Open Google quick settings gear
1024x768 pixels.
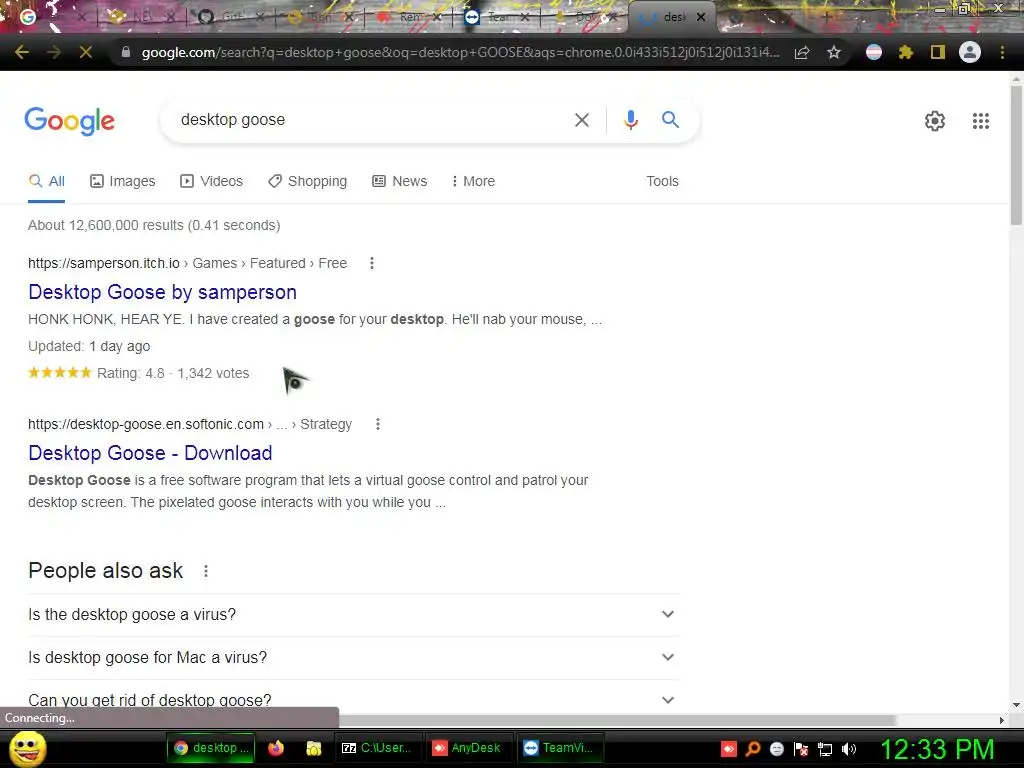tap(935, 121)
